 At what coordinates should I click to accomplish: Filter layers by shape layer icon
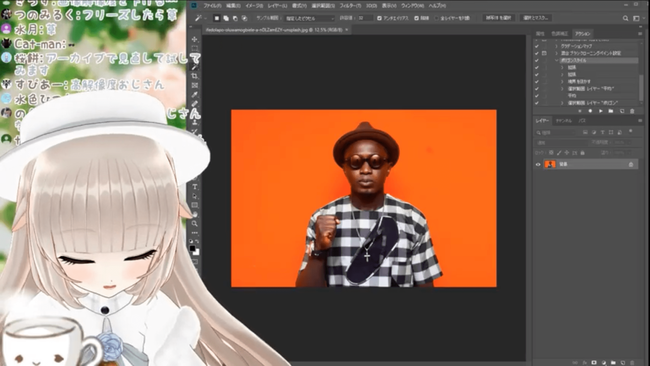click(611, 132)
